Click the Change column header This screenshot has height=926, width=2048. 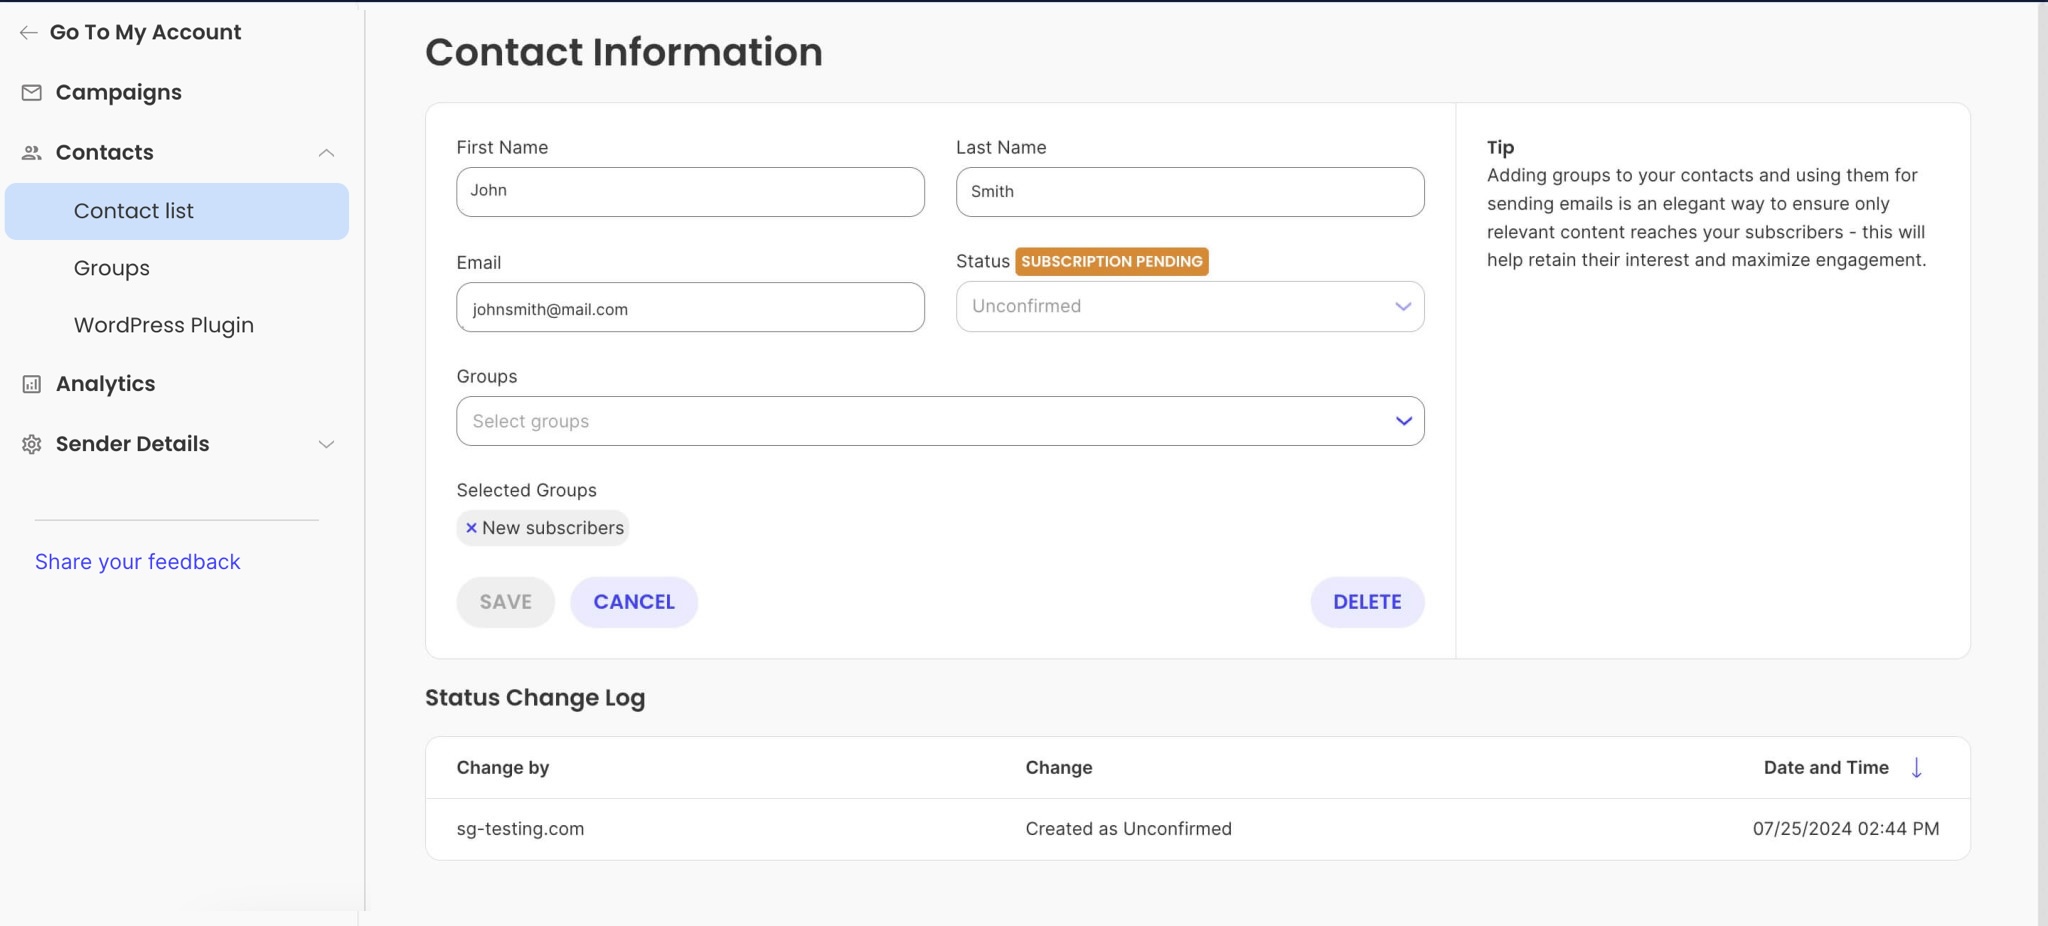pos(1059,768)
